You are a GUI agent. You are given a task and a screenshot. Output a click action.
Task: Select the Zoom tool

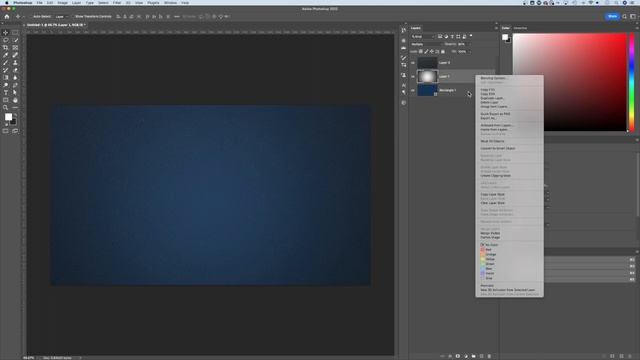tap(6, 107)
